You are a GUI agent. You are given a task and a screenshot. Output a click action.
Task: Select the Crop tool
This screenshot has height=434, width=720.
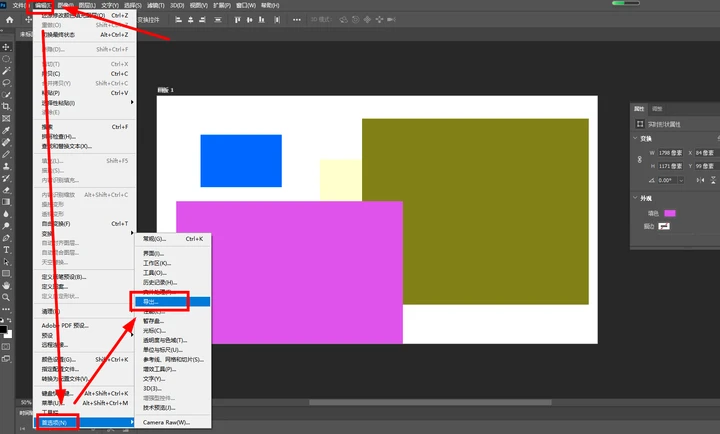(6, 107)
